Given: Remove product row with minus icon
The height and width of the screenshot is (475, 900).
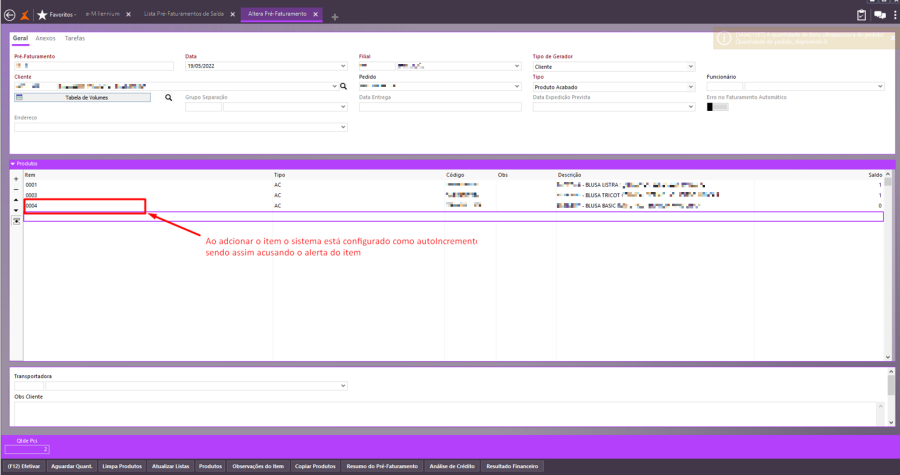Looking at the screenshot, I should (16, 189).
